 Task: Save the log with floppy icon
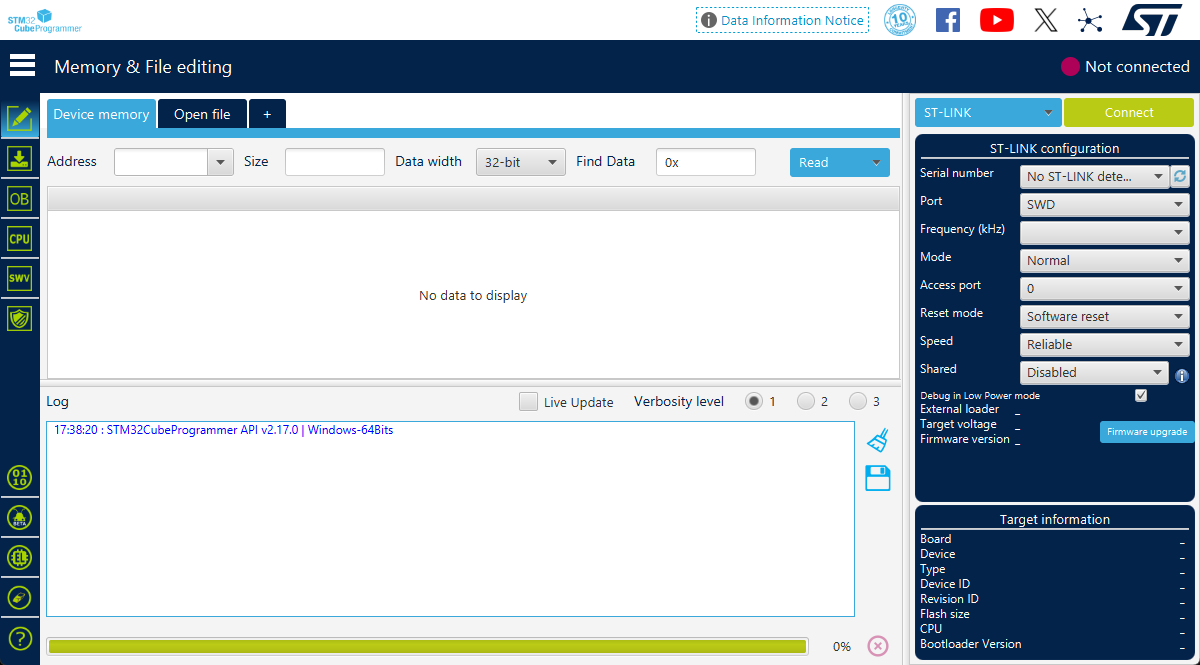pyautogui.click(x=878, y=478)
